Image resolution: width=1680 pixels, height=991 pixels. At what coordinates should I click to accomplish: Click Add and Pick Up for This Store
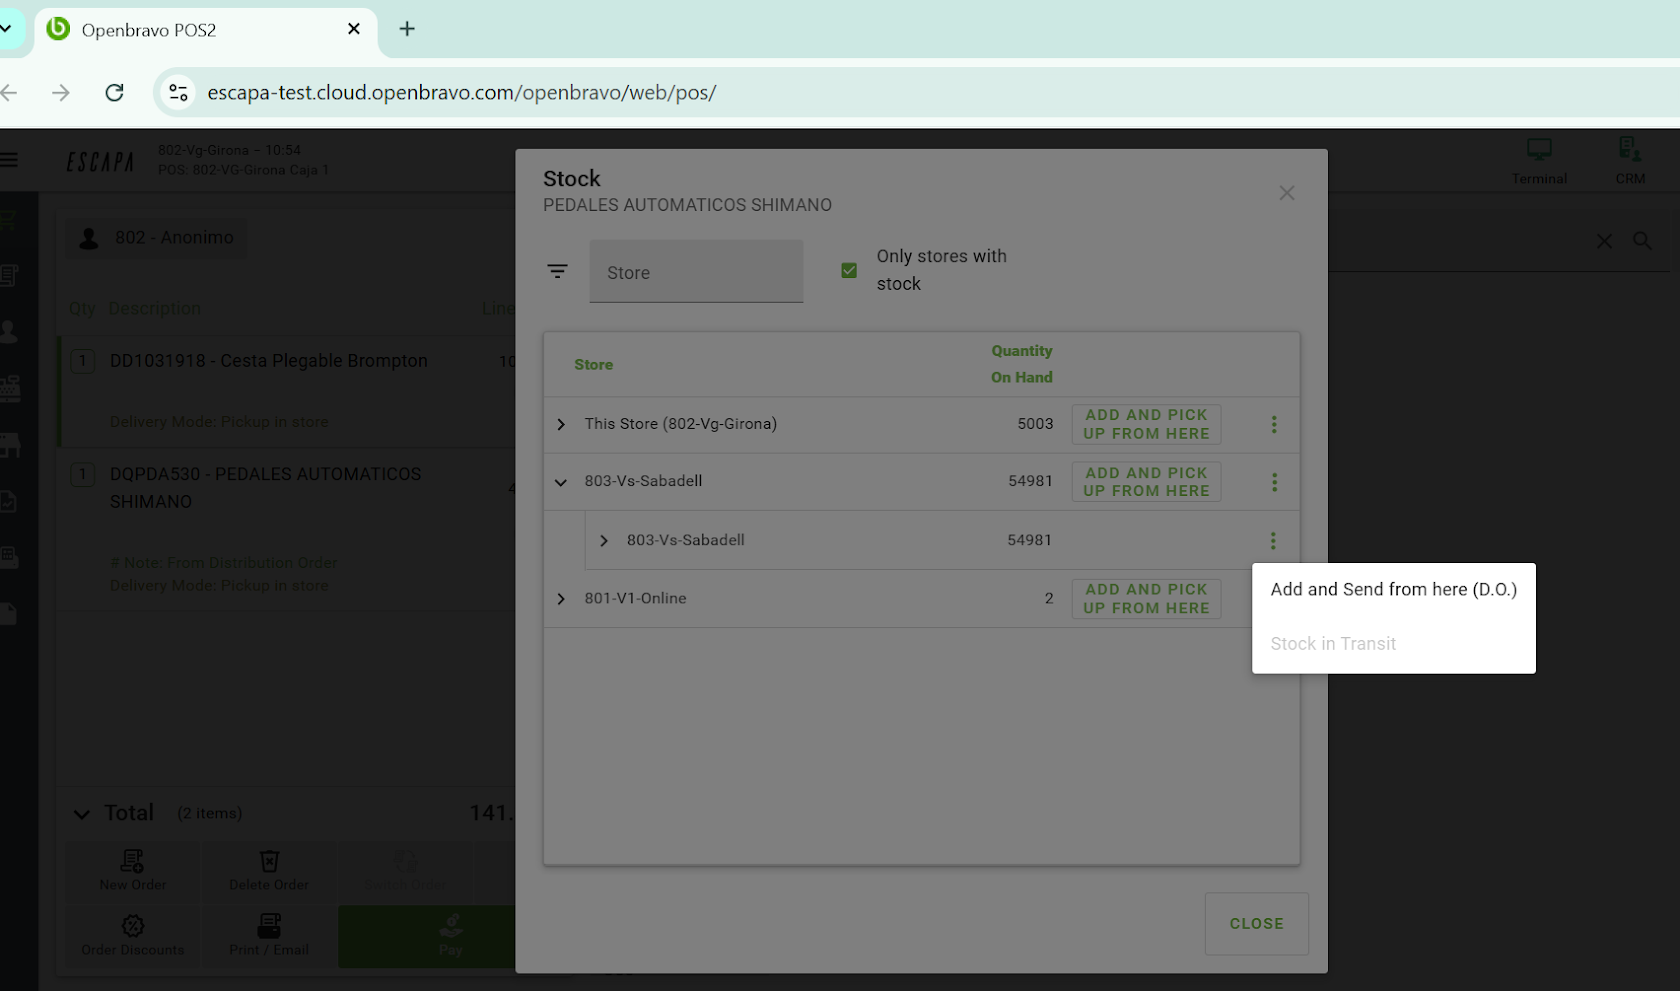(x=1145, y=425)
